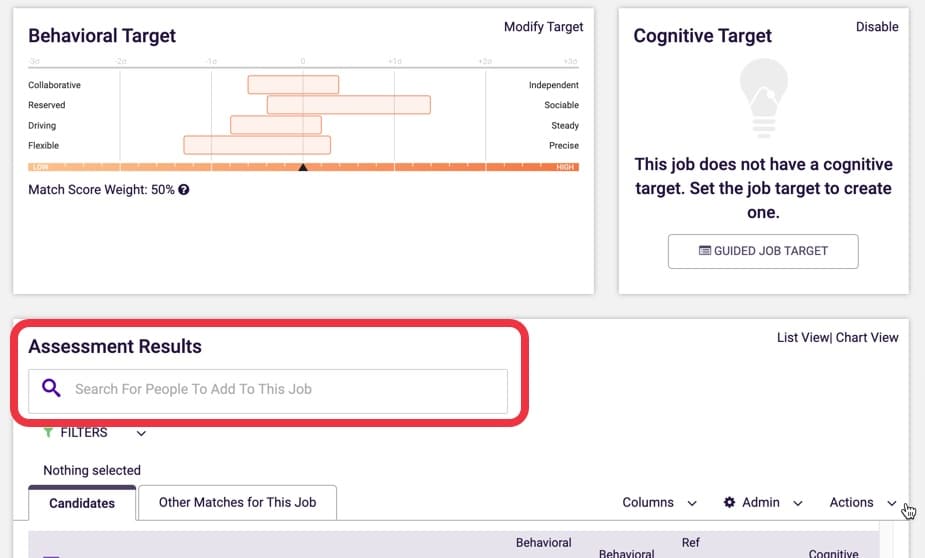Select the Candidates tab
Viewport: 925px width, 558px height.
click(82, 503)
